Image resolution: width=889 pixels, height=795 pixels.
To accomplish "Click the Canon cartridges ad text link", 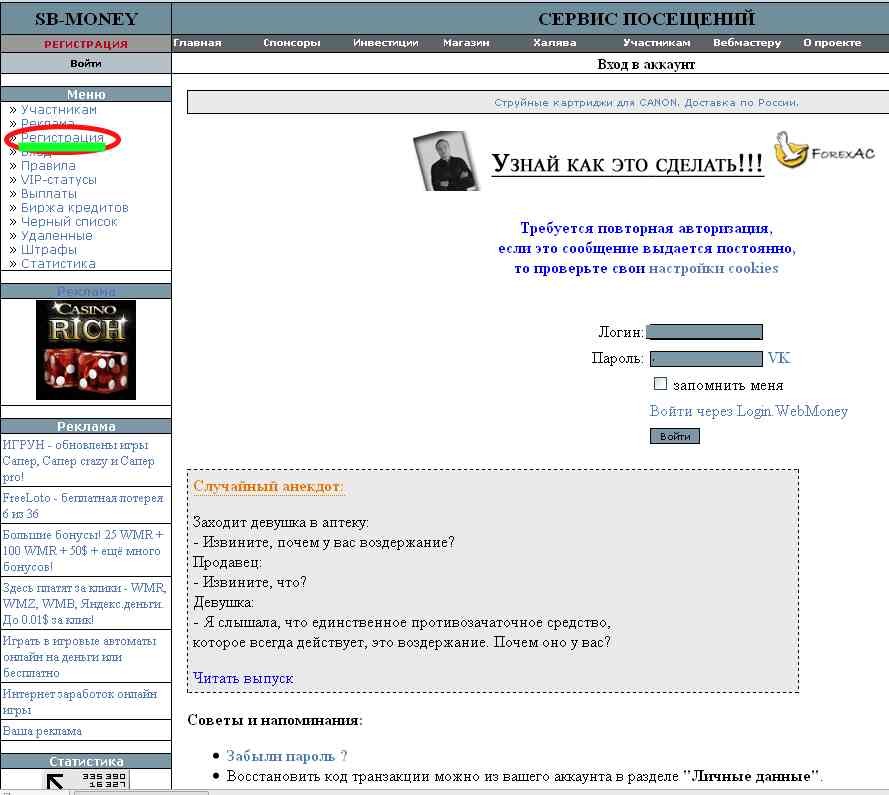I will (x=646, y=103).
